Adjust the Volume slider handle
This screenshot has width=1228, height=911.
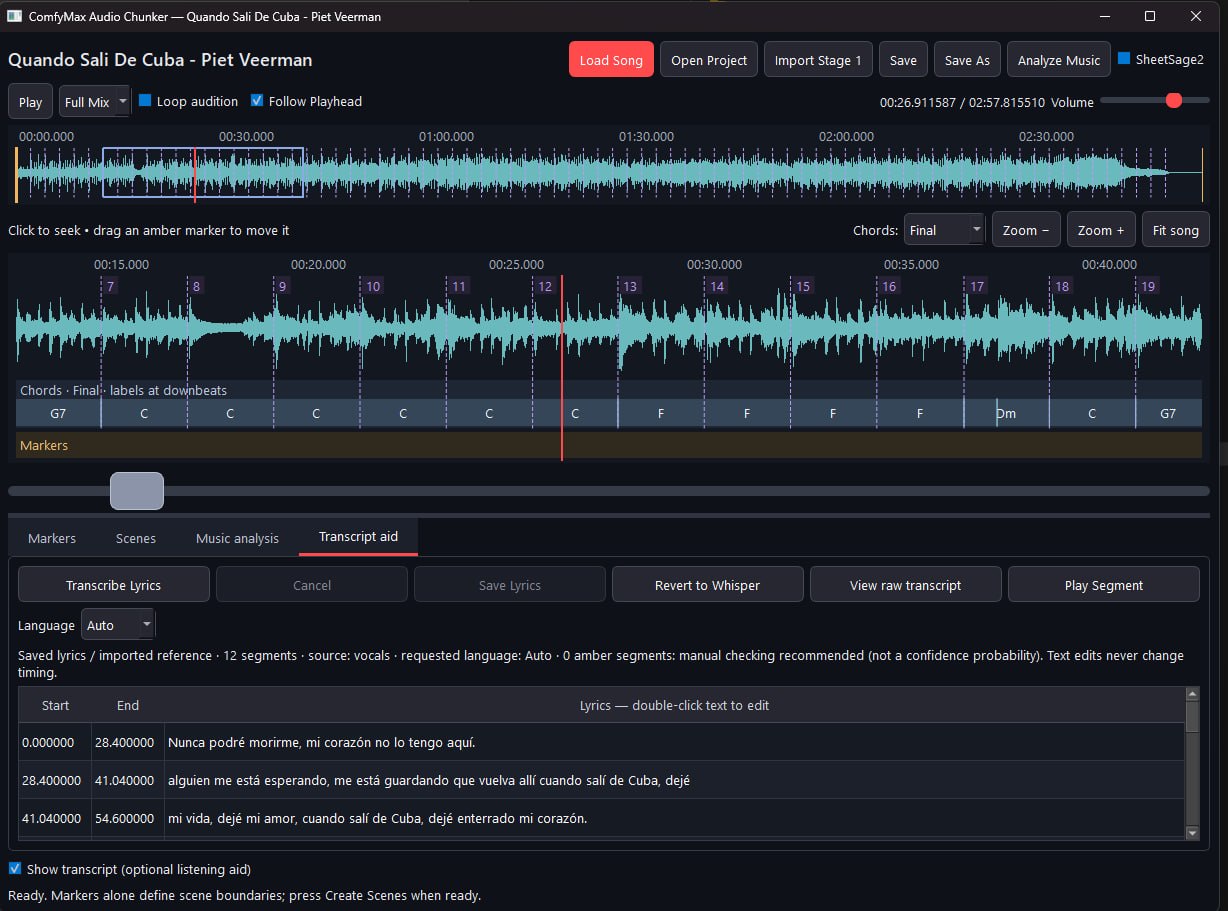click(x=1174, y=100)
